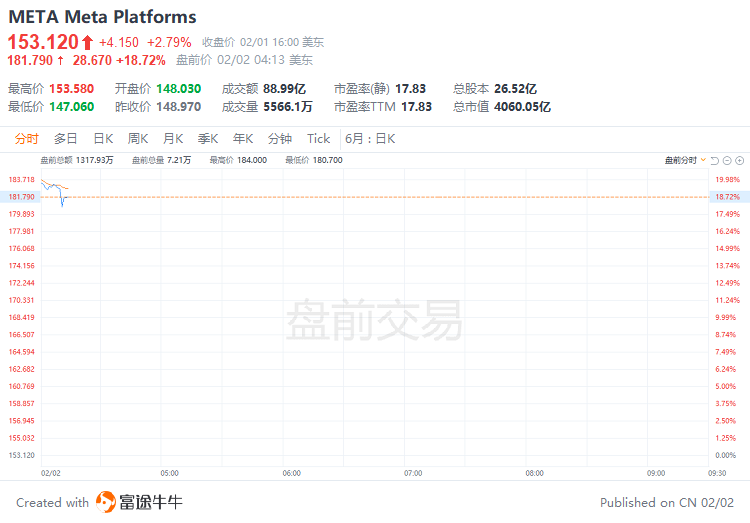Viewport: 750px width, 523px height.
Task: Switch to the 日K tab
Action: (x=103, y=139)
